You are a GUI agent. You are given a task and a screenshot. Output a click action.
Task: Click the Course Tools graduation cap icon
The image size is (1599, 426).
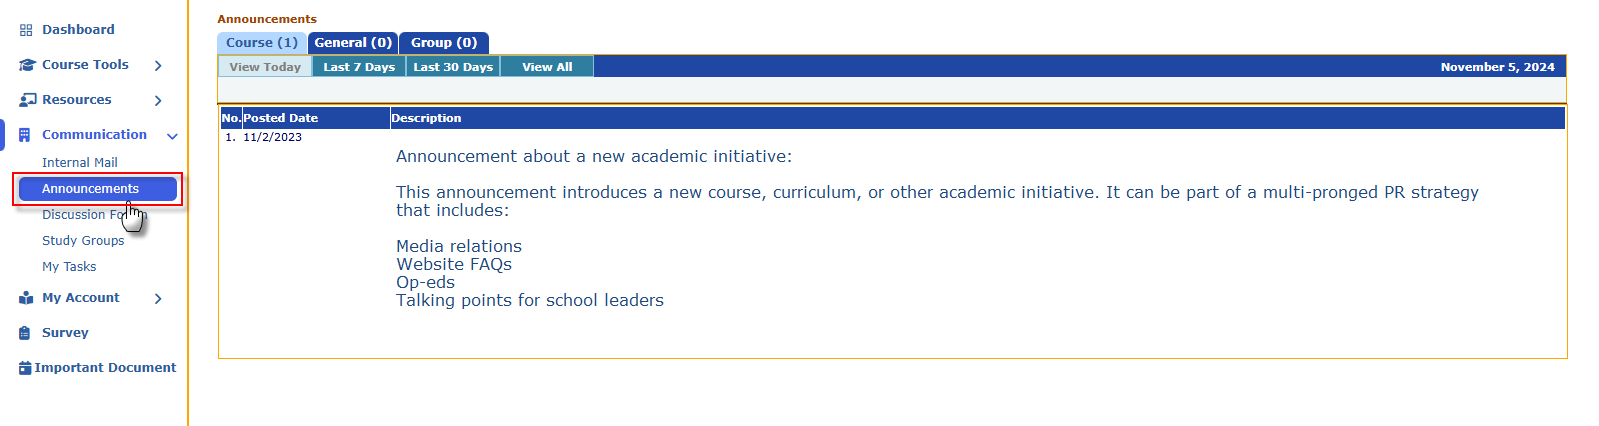[27, 65]
